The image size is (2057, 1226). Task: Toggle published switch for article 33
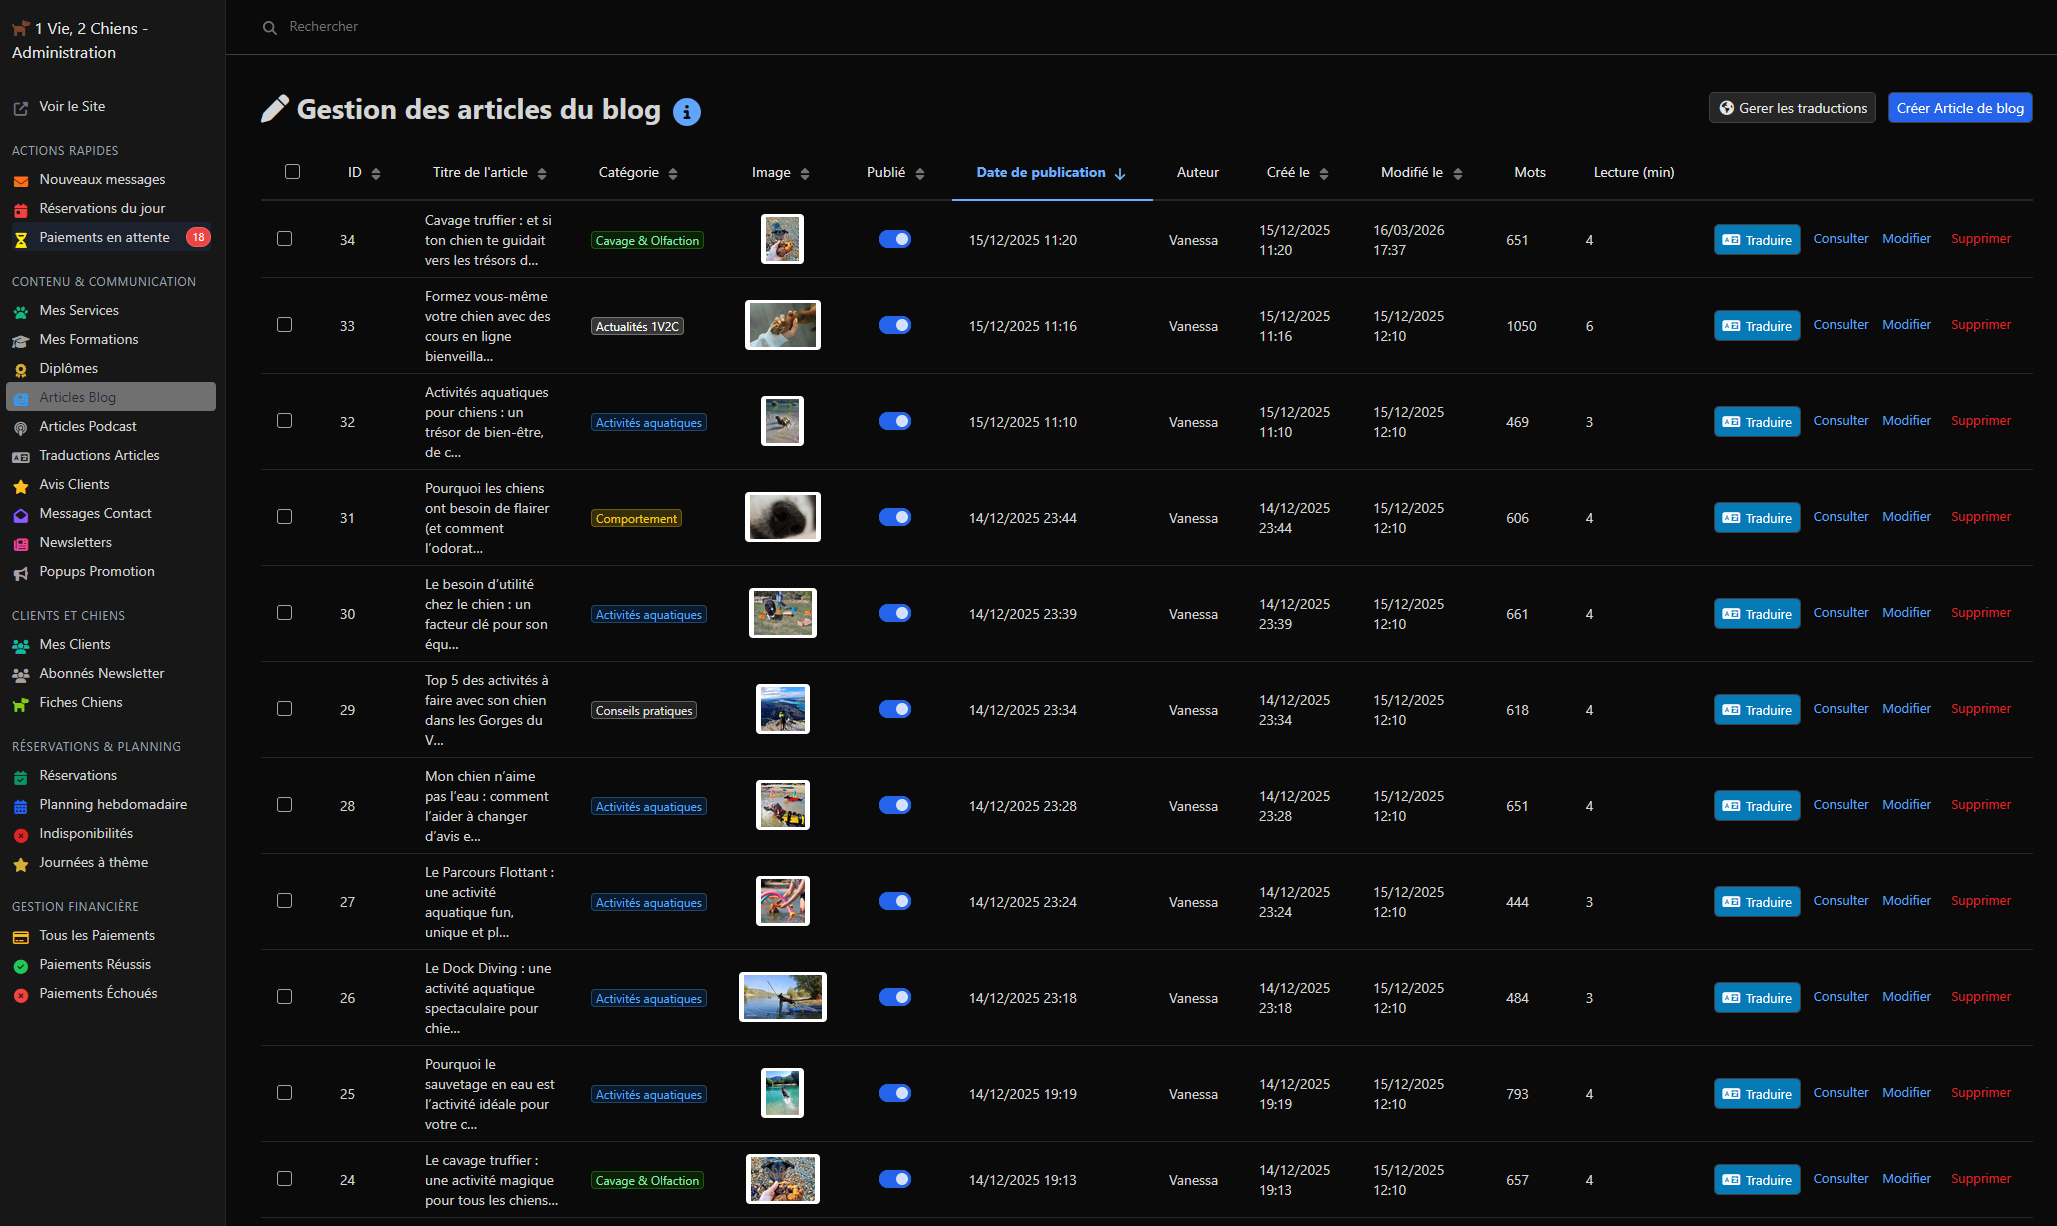pyautogui.click(x=895, y=325)
